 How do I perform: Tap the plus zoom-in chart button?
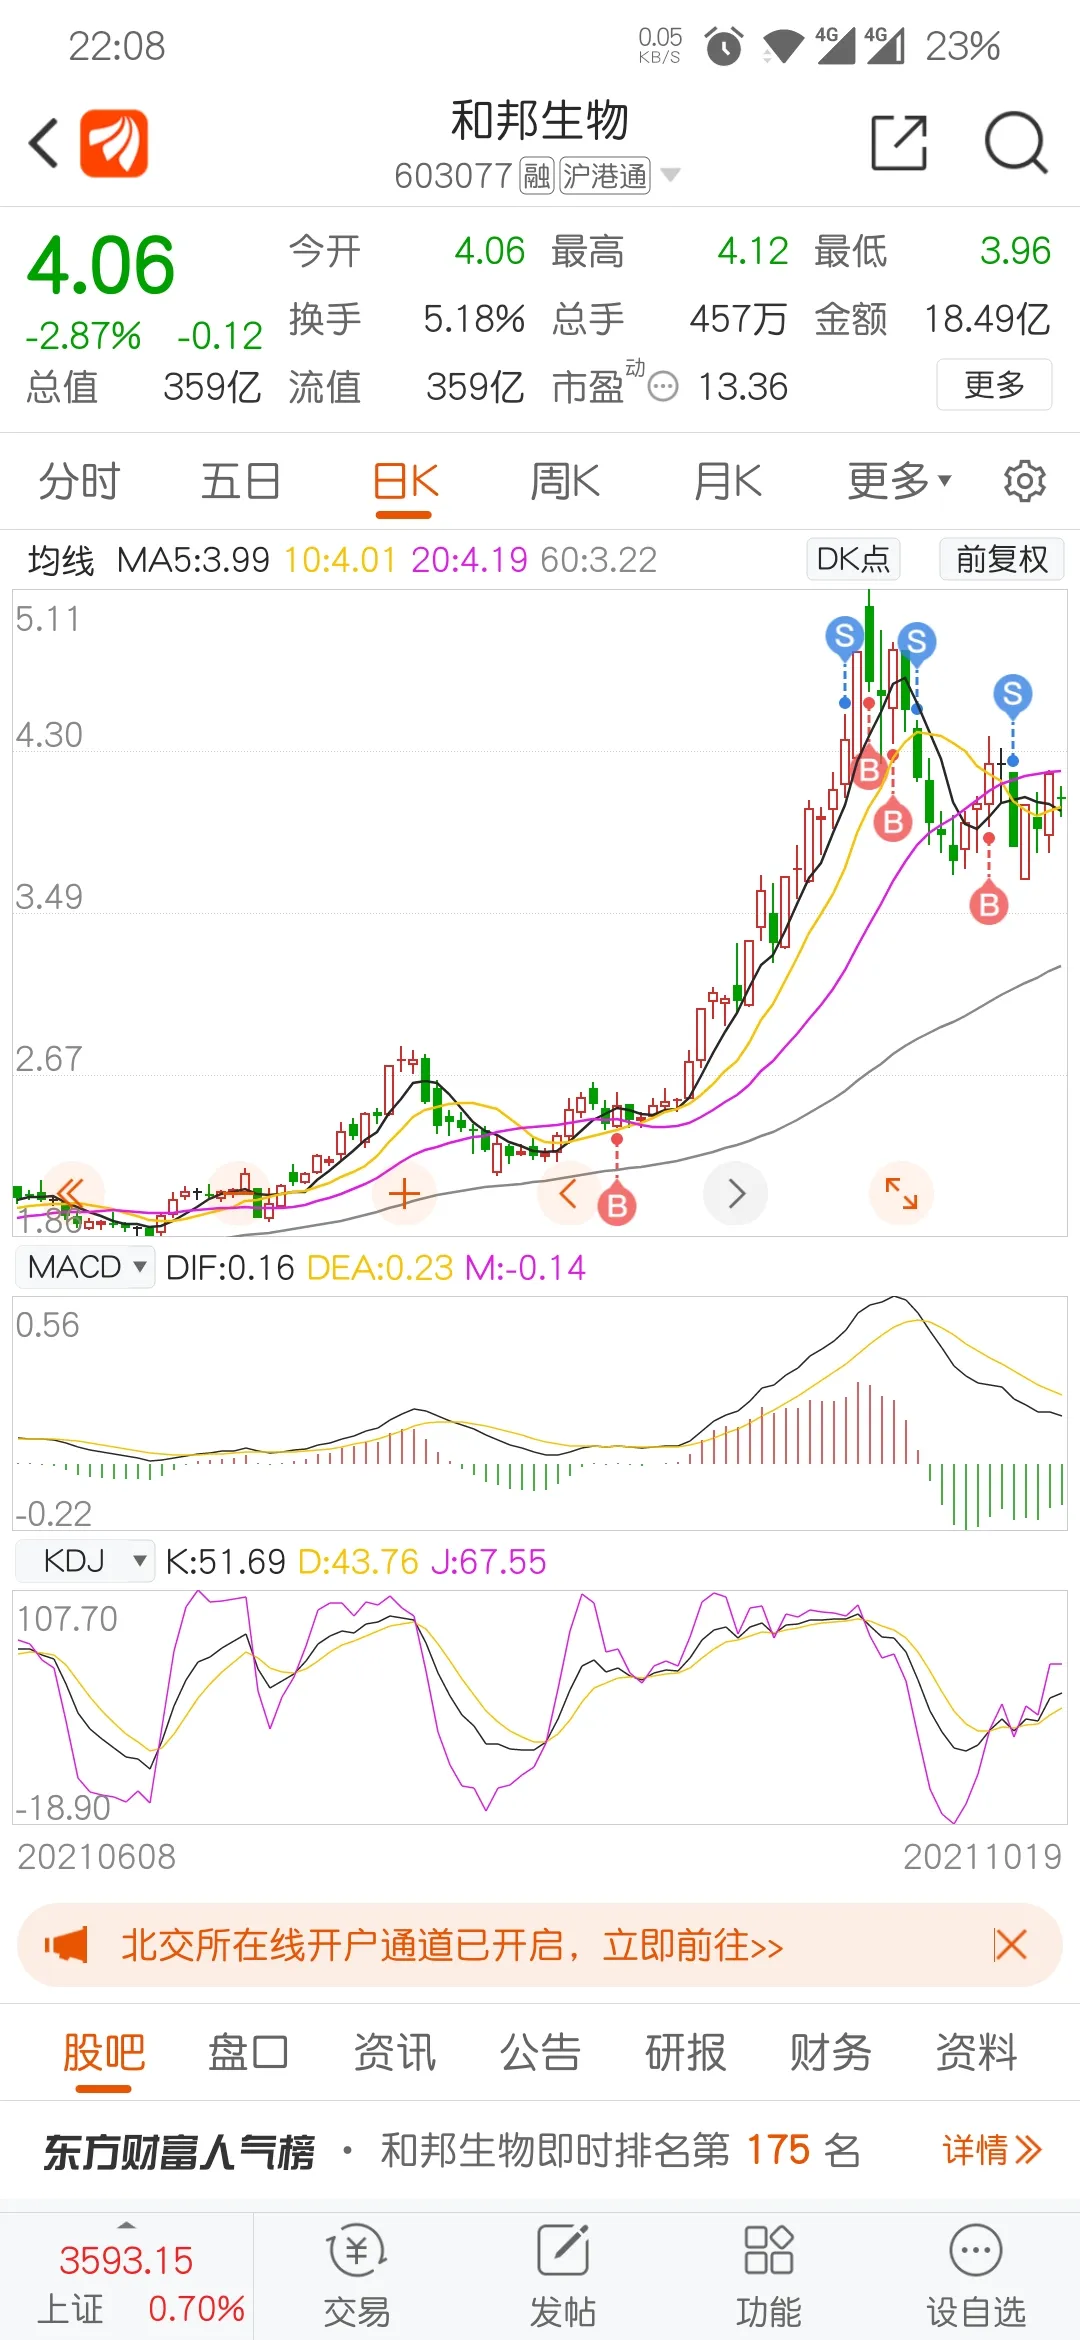click(404, 1194)
